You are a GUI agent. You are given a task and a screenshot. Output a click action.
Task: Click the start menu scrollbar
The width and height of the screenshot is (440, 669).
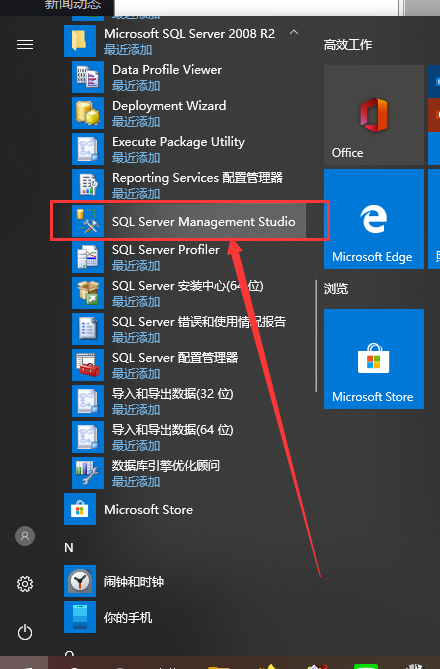(x=316, y=336)
